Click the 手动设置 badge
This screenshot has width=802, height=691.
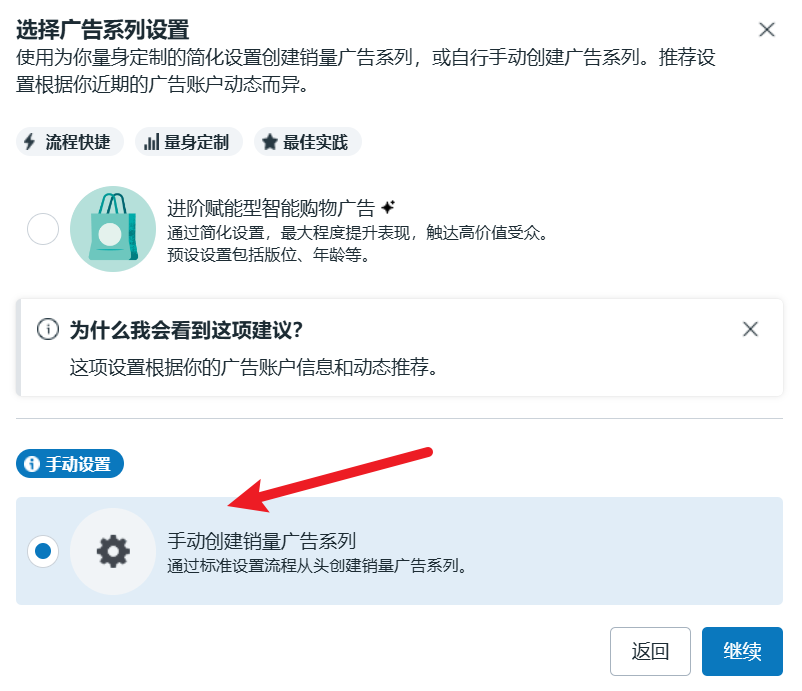[70, 464]
